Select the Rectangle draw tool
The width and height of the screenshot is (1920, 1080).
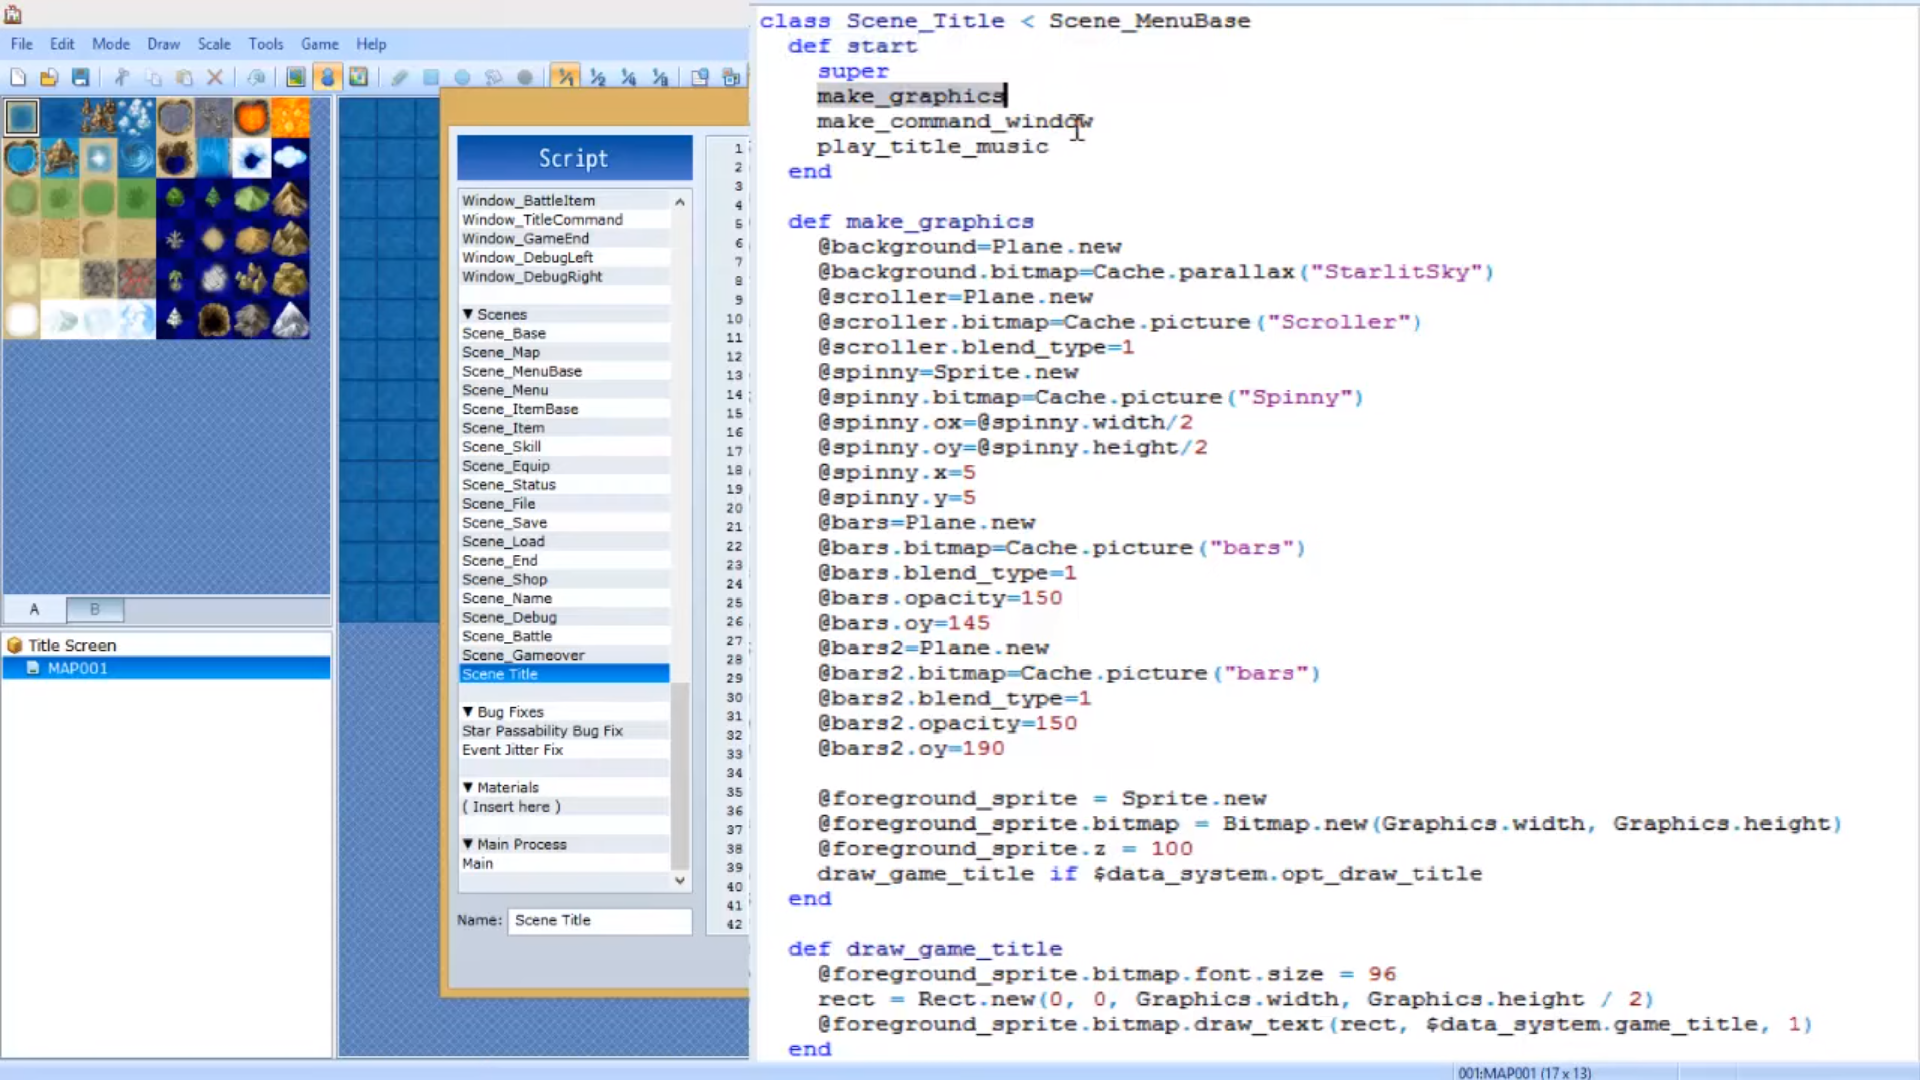point(431,77)
